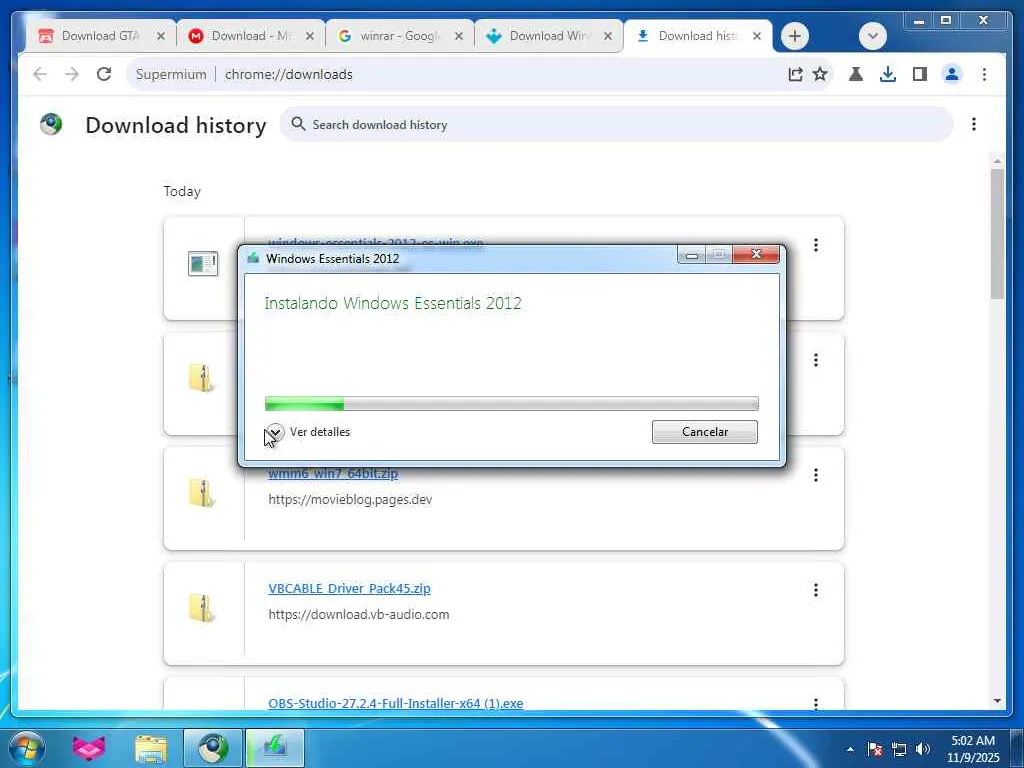Minimize the Windows Essentials 2012 dialog
1024x768 pixels.
[692, 255]
